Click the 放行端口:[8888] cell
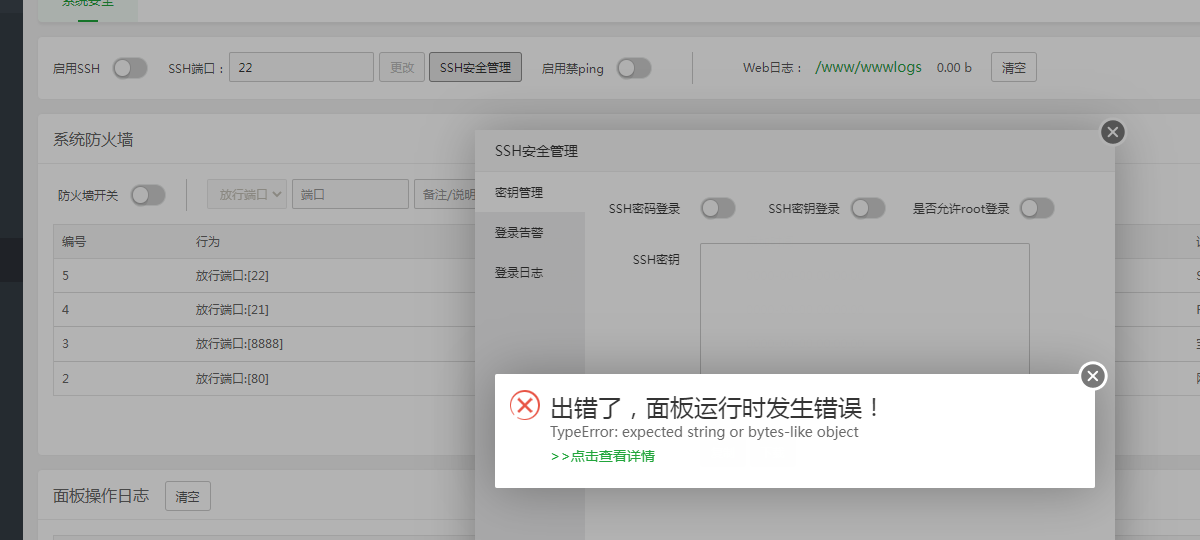This screenshot has height=540, width=1200. coord(240,344)
